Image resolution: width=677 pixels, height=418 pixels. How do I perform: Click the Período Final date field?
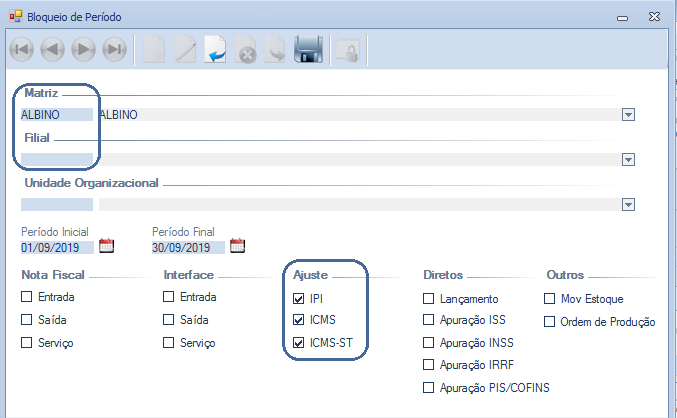tap(188, 247)
